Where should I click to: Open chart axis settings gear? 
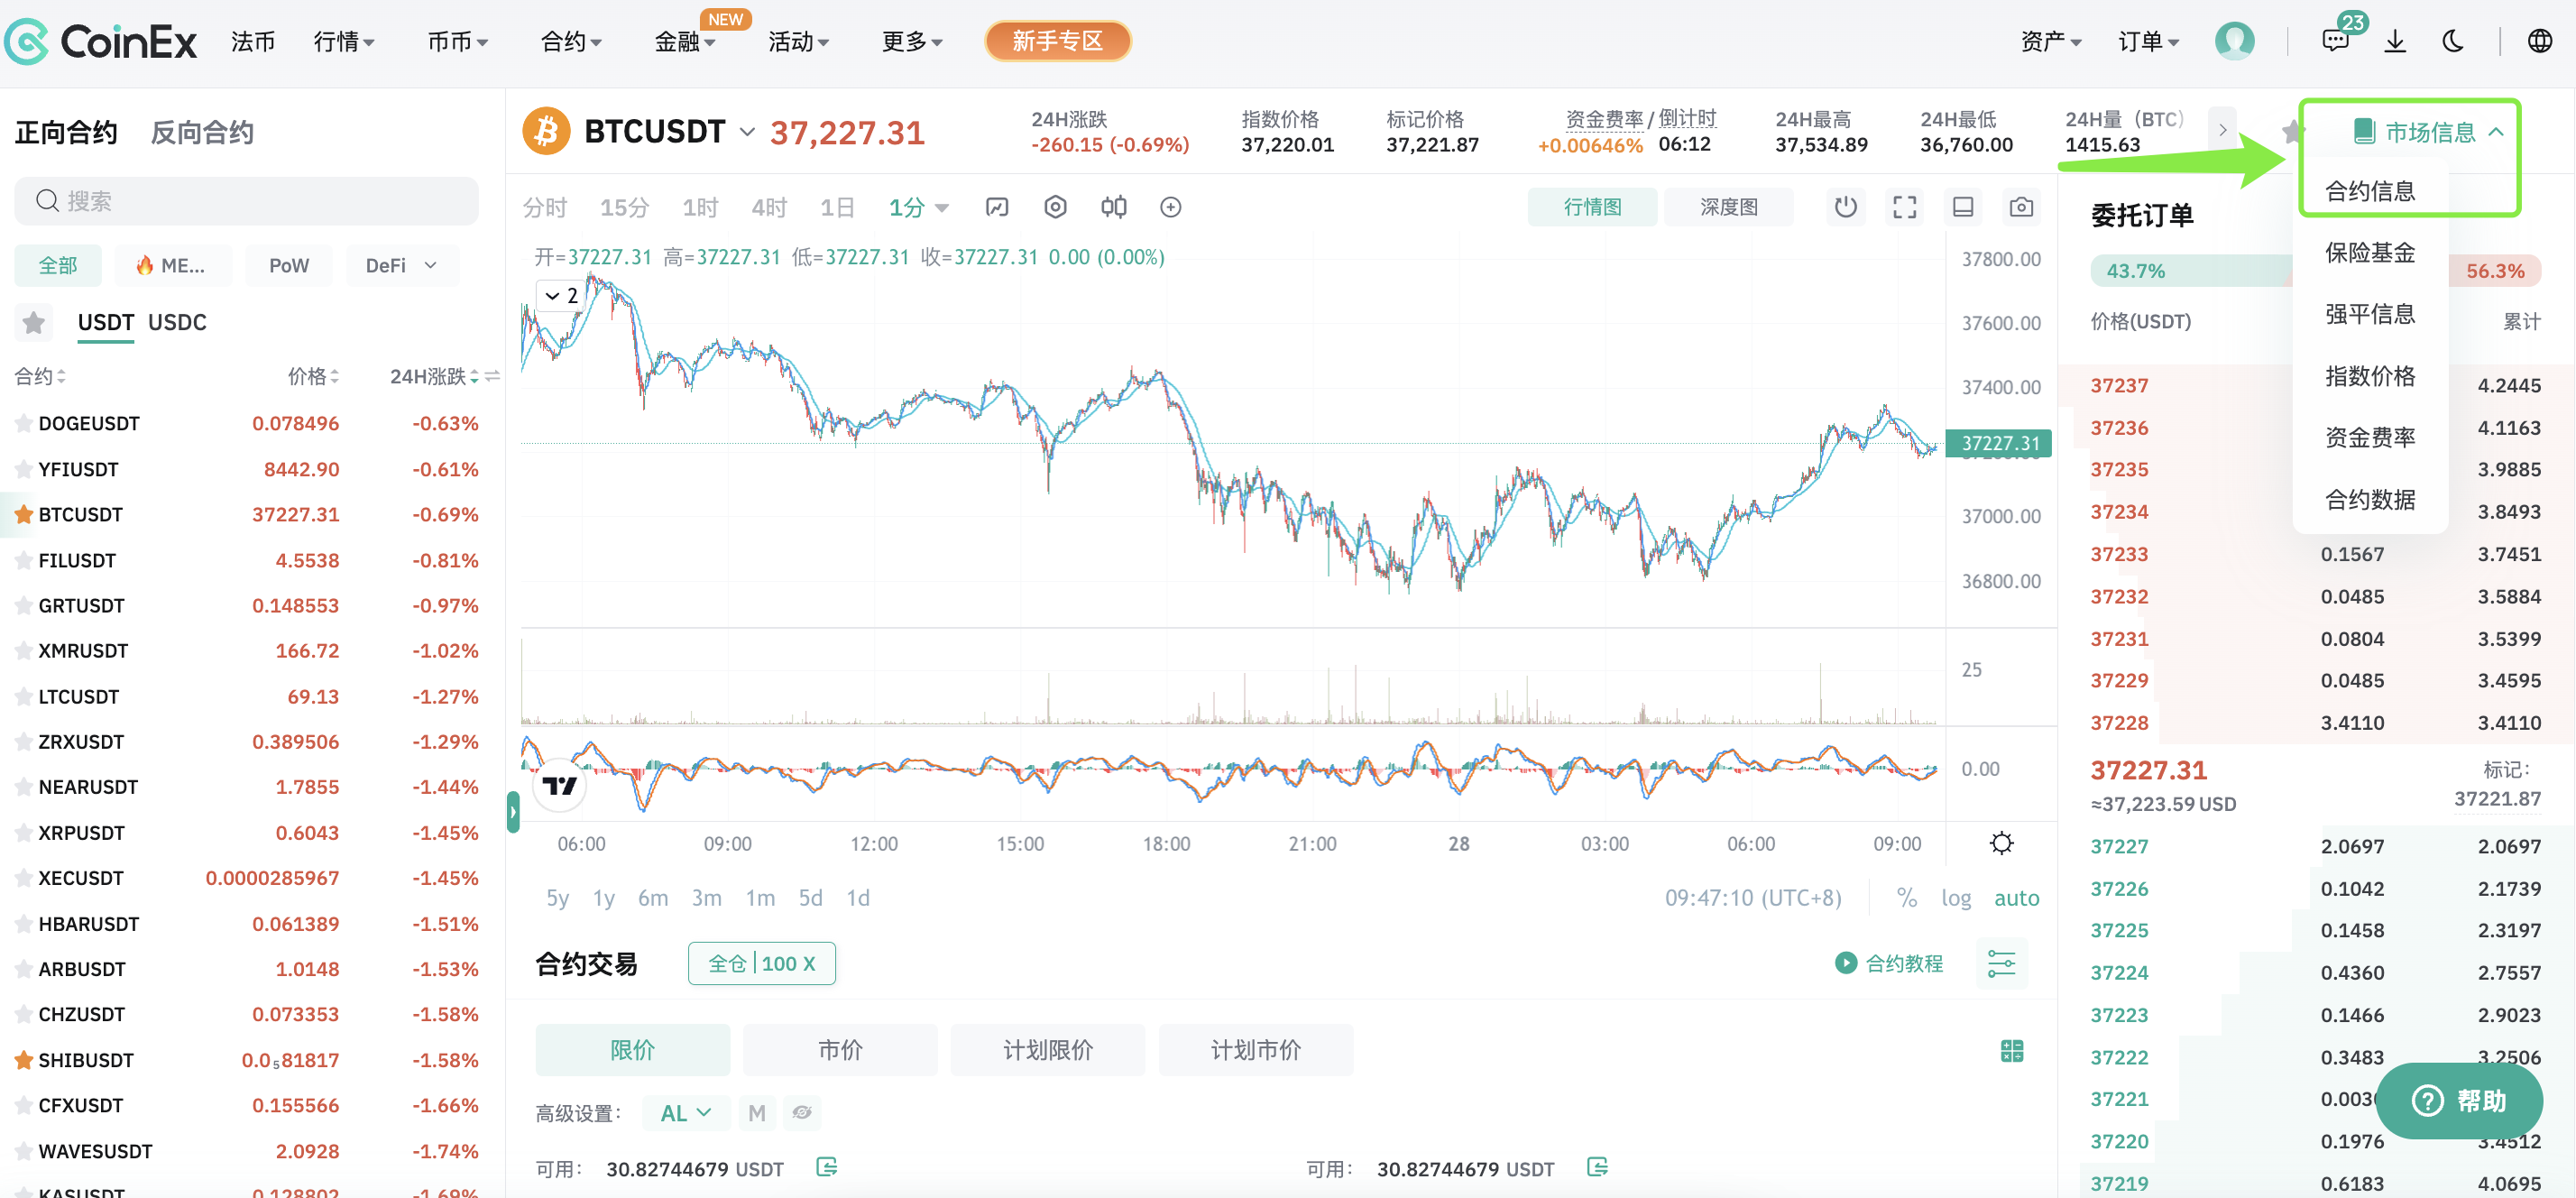click(x=2001, y=843)
